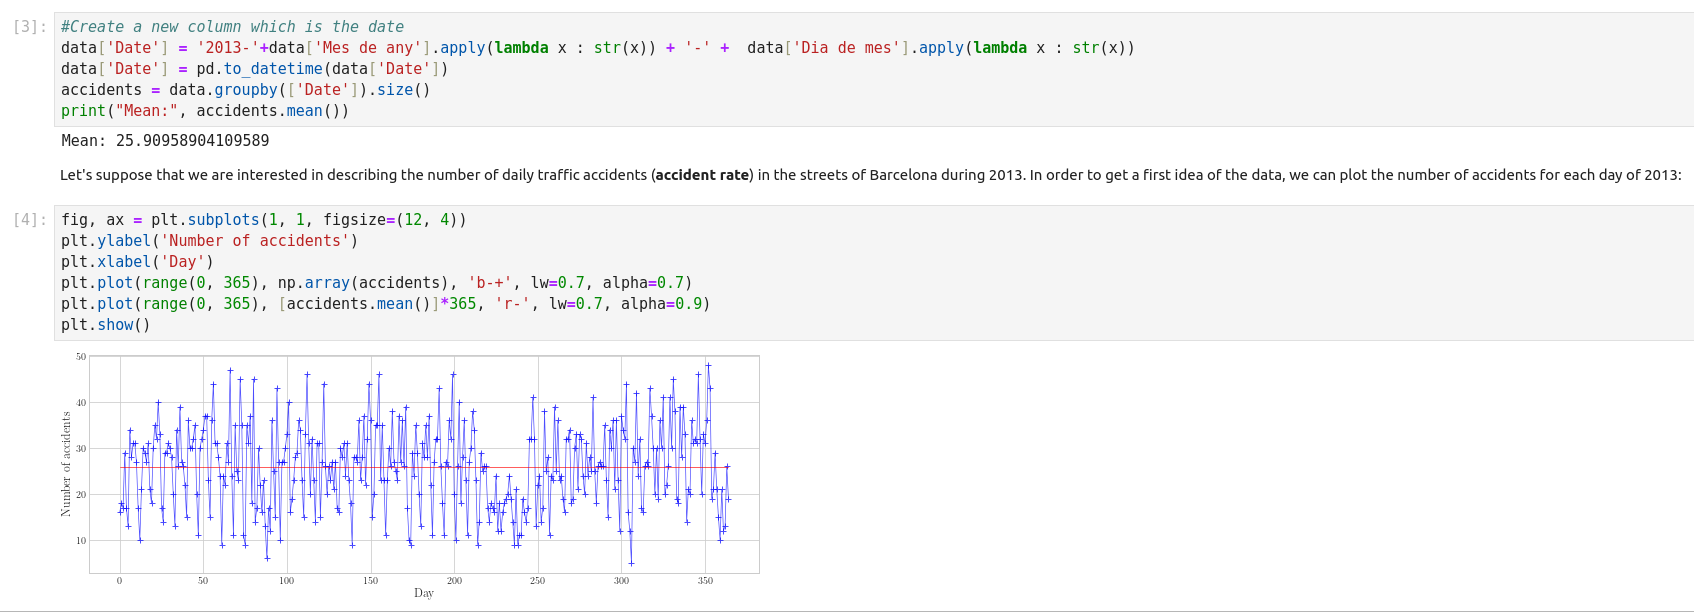The width and height of the screenshot is (1694, 612).
Task: Click the Mean: 25.90958904109589 output text
Action: pos(165,141)
